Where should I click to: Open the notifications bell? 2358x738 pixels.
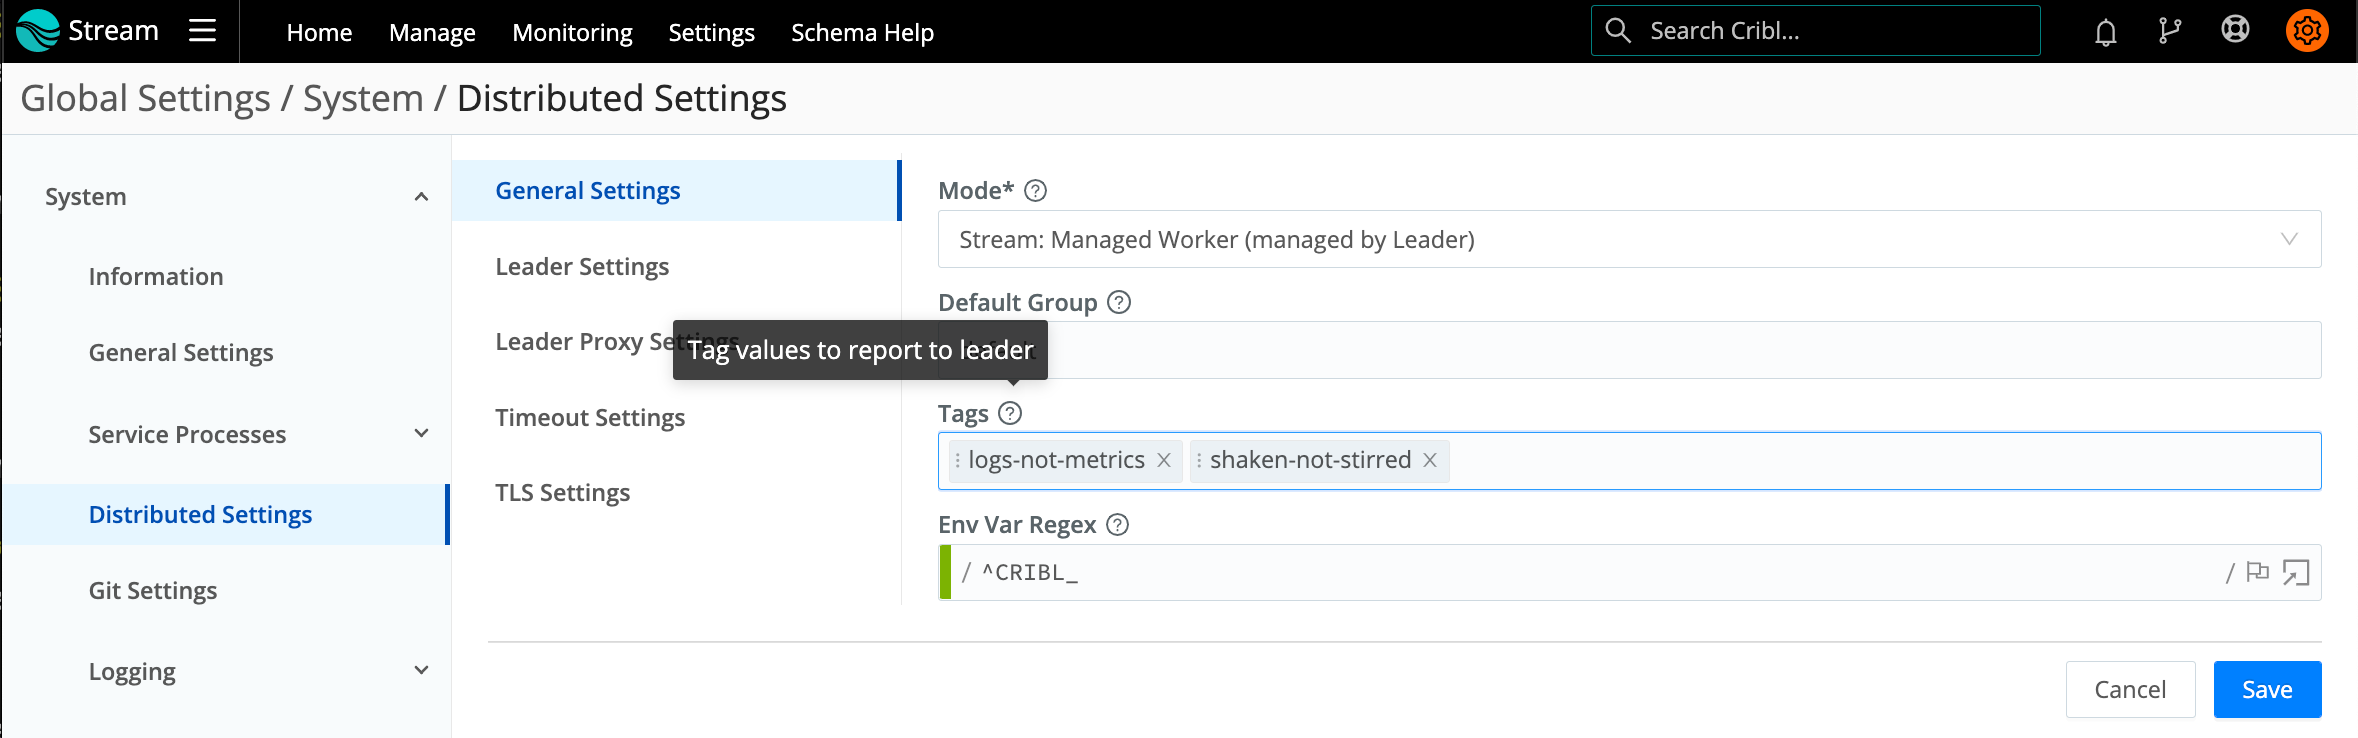pos(2106,32)
